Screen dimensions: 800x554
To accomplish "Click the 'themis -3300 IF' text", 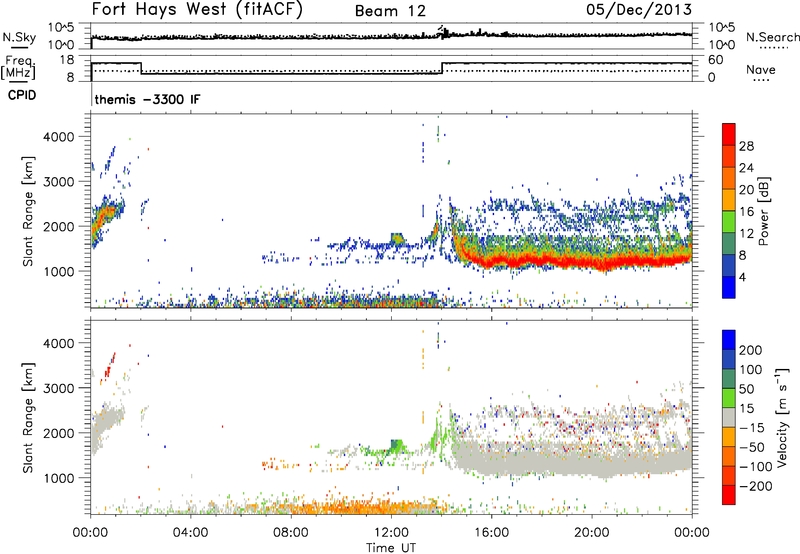I will [x=147, y=99].
